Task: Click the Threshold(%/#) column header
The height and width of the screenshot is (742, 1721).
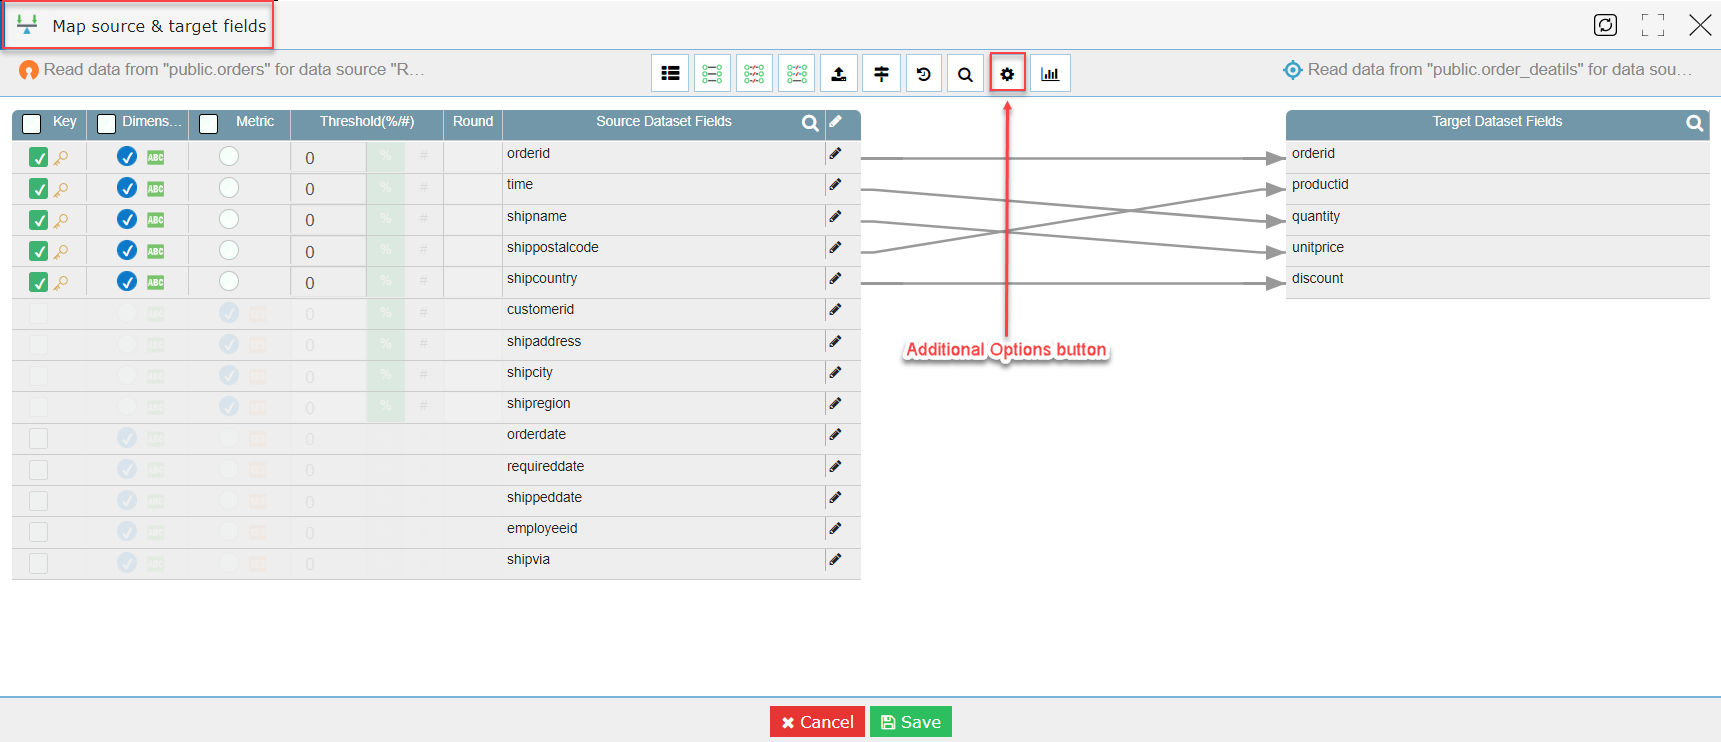Action: 367,122
